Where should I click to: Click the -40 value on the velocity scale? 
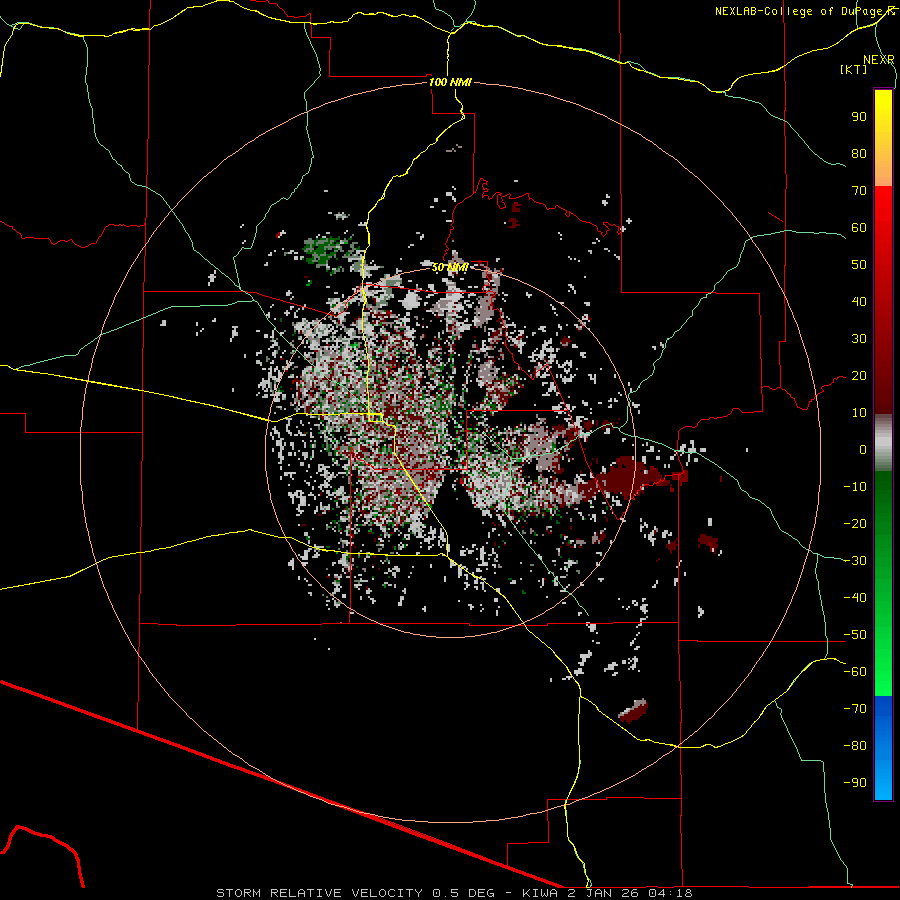click(855, 598)
